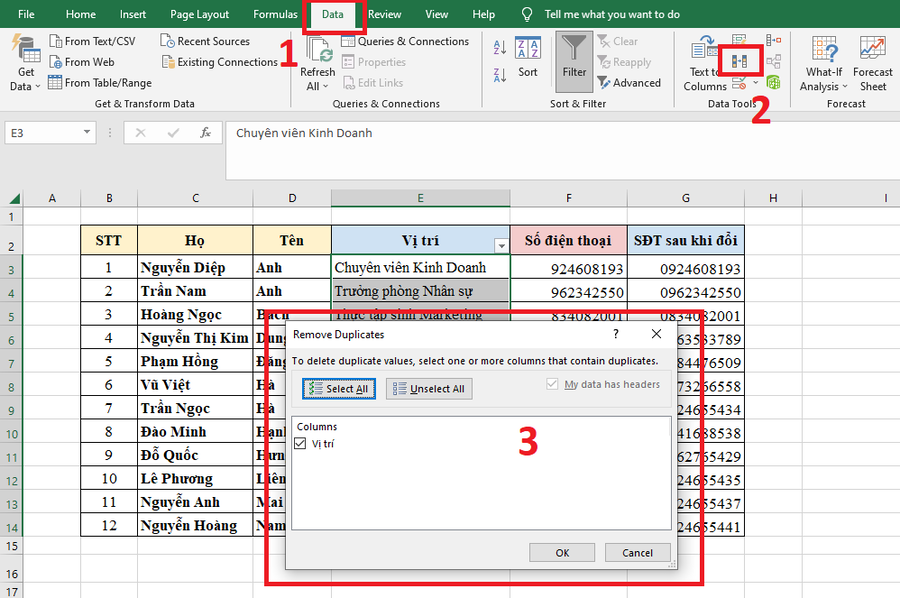Open the View tab

coord(436,14)
